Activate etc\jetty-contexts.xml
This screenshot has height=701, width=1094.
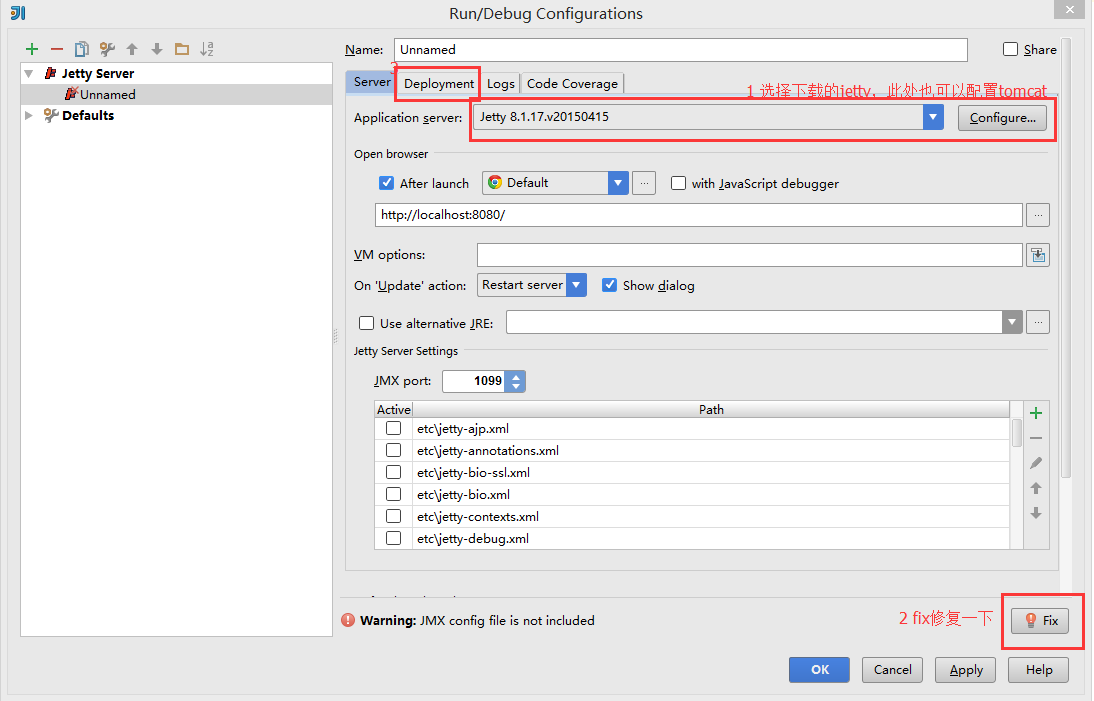tap(394, 516)
